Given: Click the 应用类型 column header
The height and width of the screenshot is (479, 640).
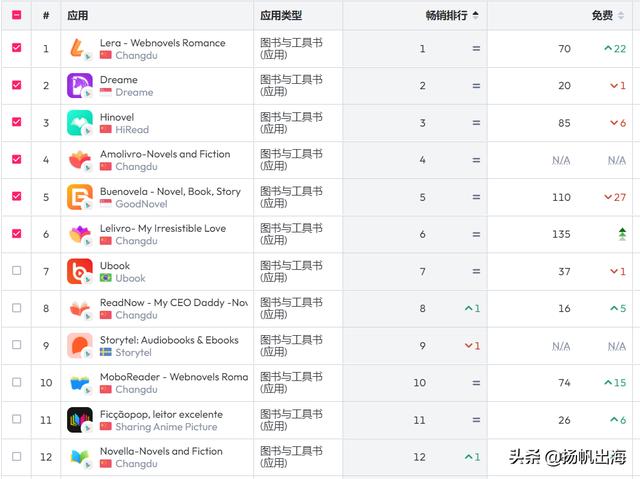Looking at the screenshot, I should pyautogui.click(x=281, y=15).
